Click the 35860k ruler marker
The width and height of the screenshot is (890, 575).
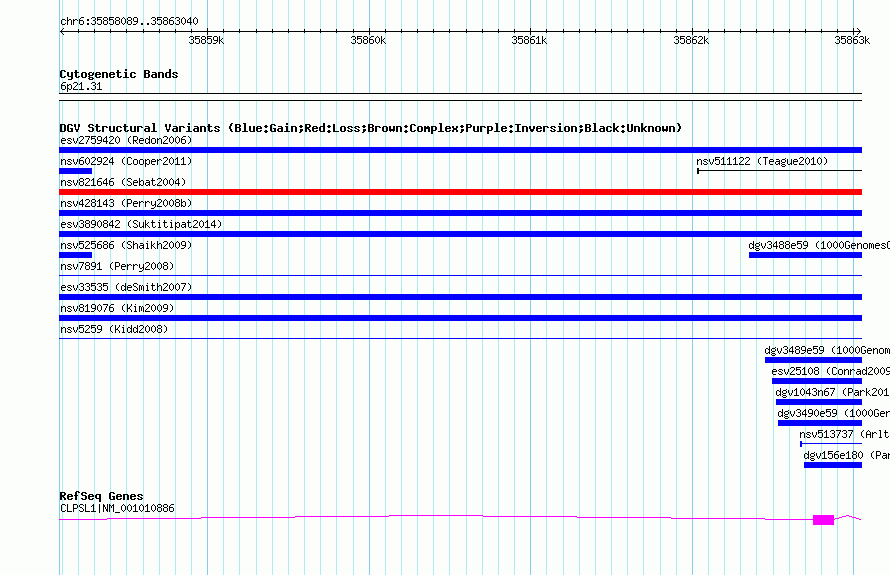[x=368, y=40]
